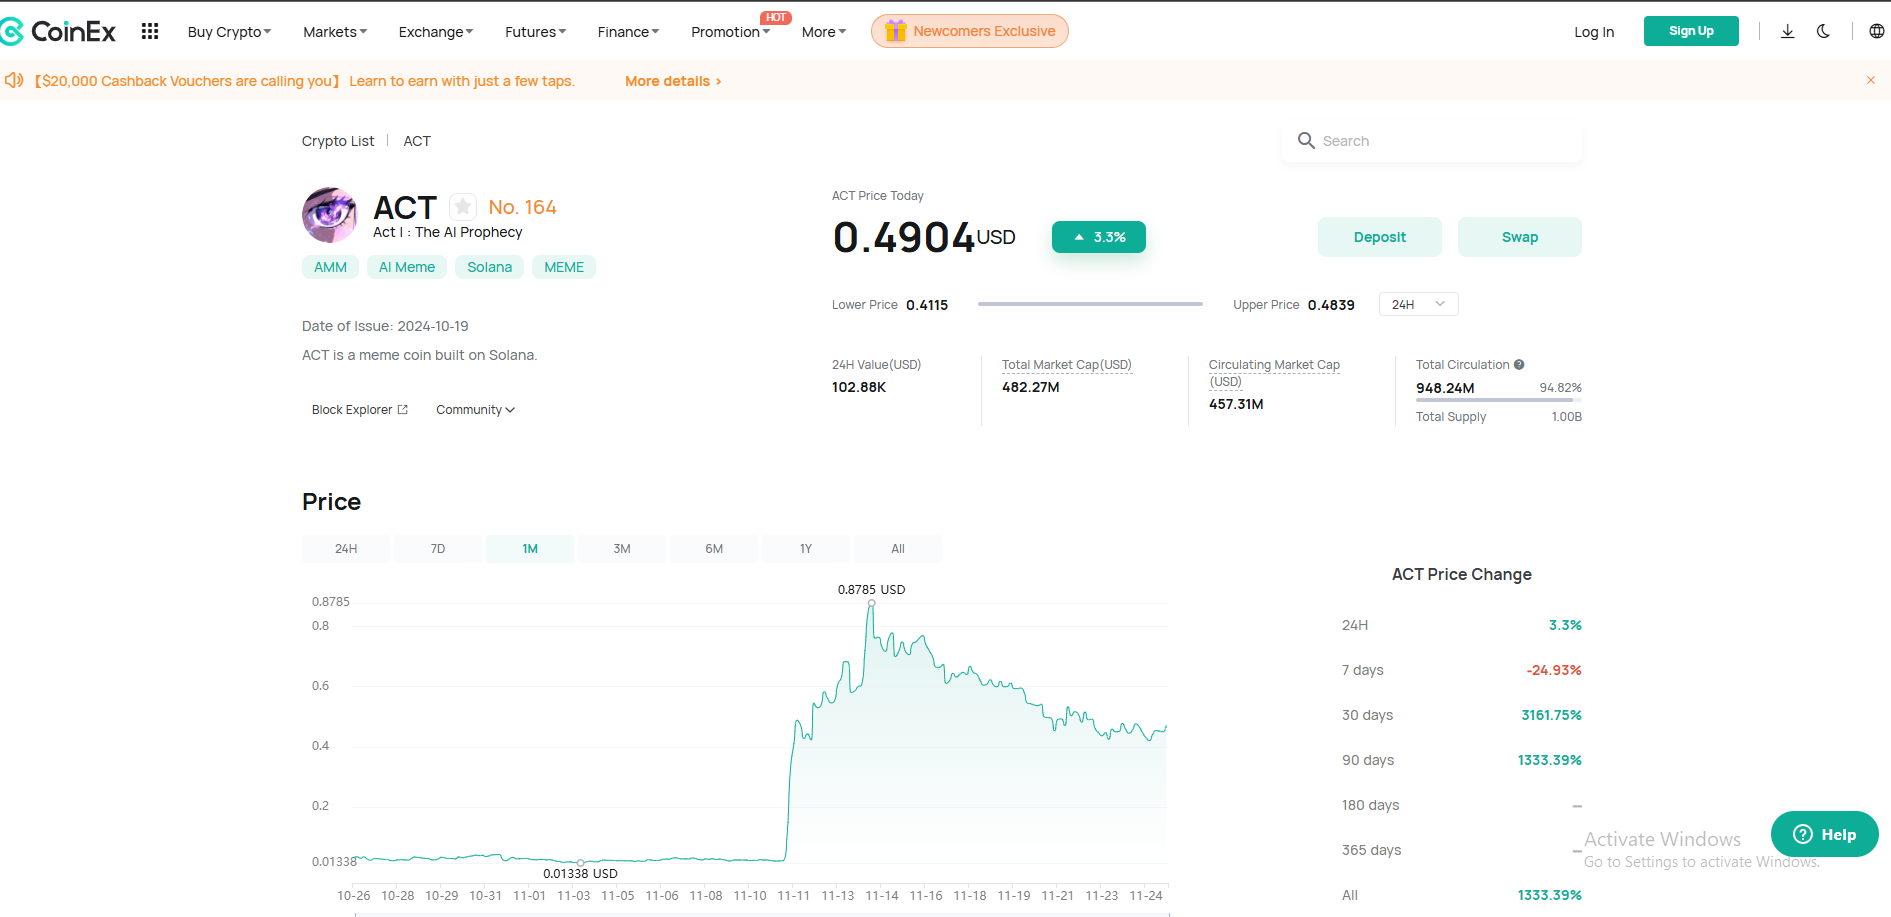
Task: Select the 24H chart tab
Action: click(x=346, y=549)
